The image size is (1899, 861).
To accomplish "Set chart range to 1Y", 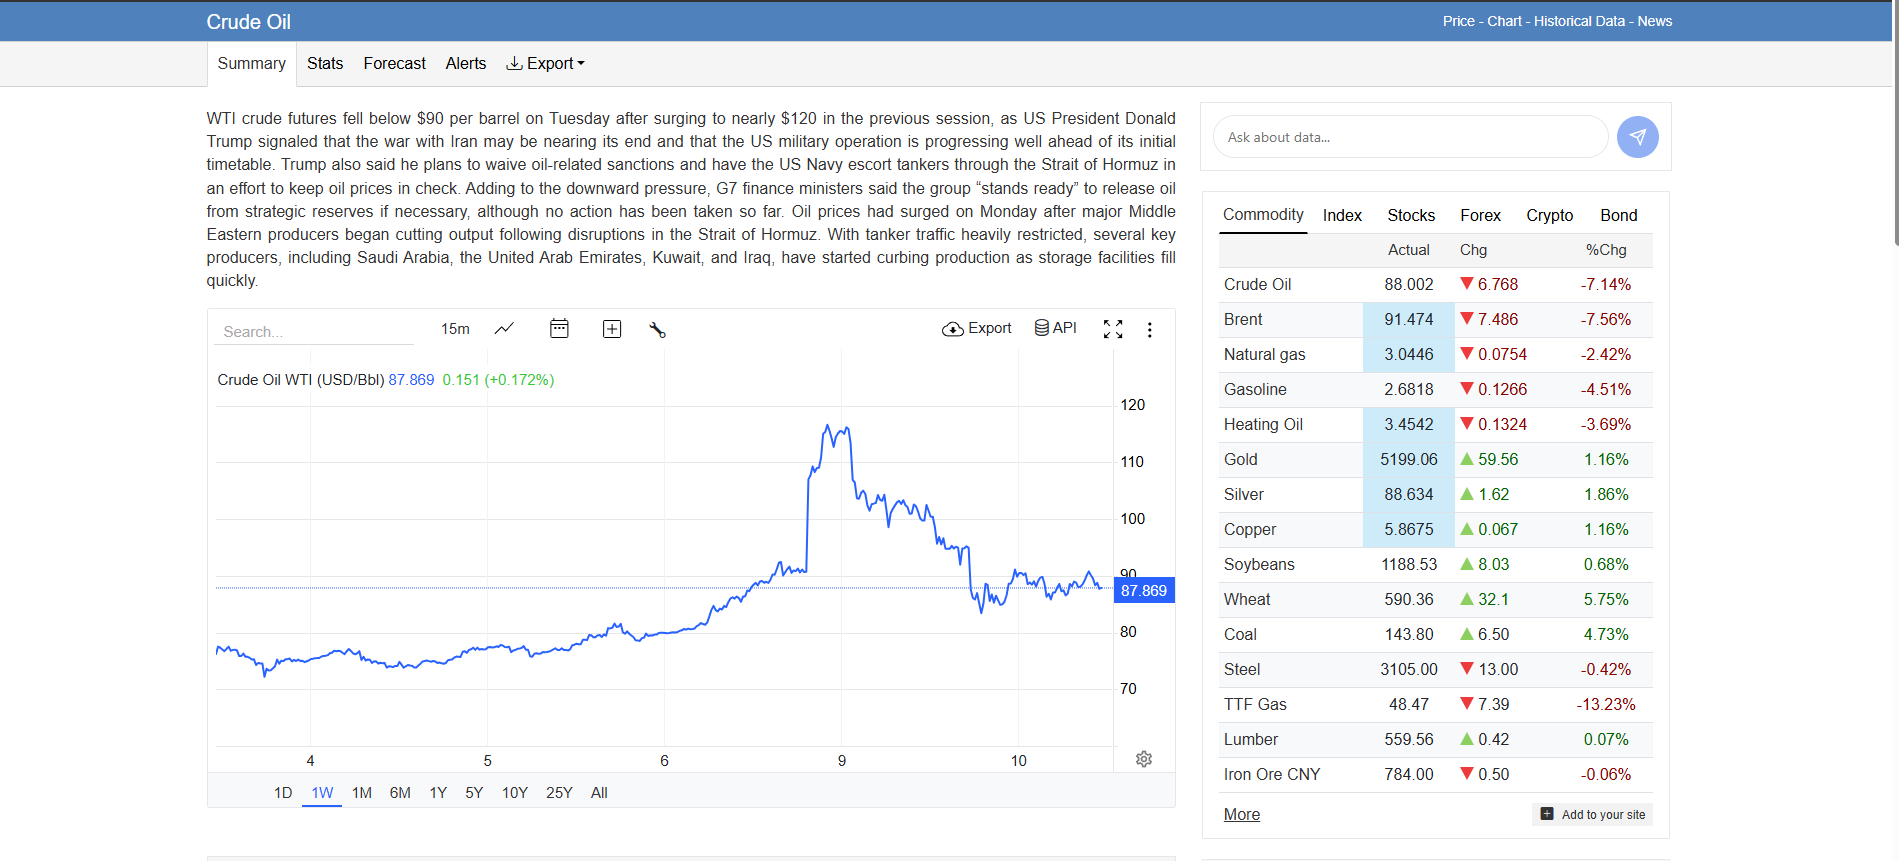I will pyautogui.click(x=438, y=793).
